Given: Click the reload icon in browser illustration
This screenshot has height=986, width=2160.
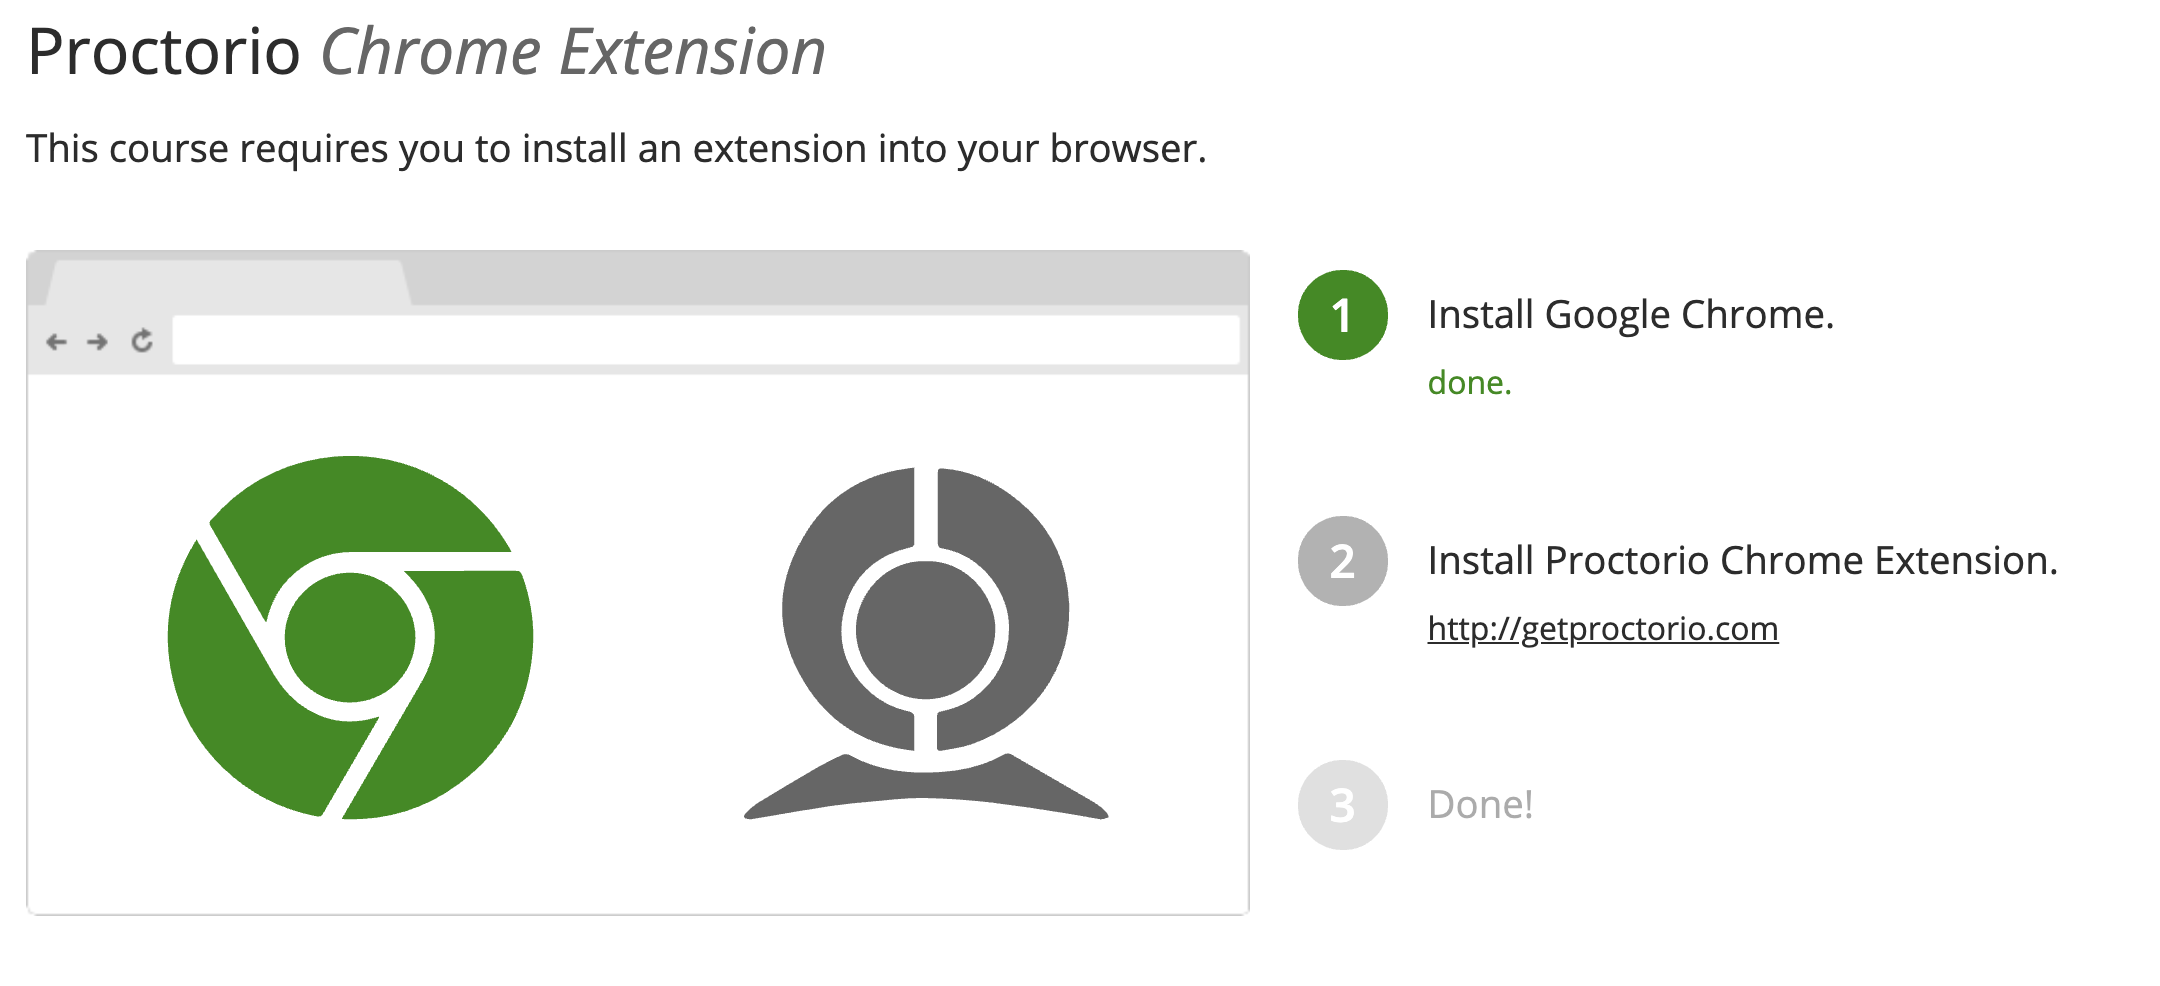Looking at the screenshot, I should (x=142, y=341).
